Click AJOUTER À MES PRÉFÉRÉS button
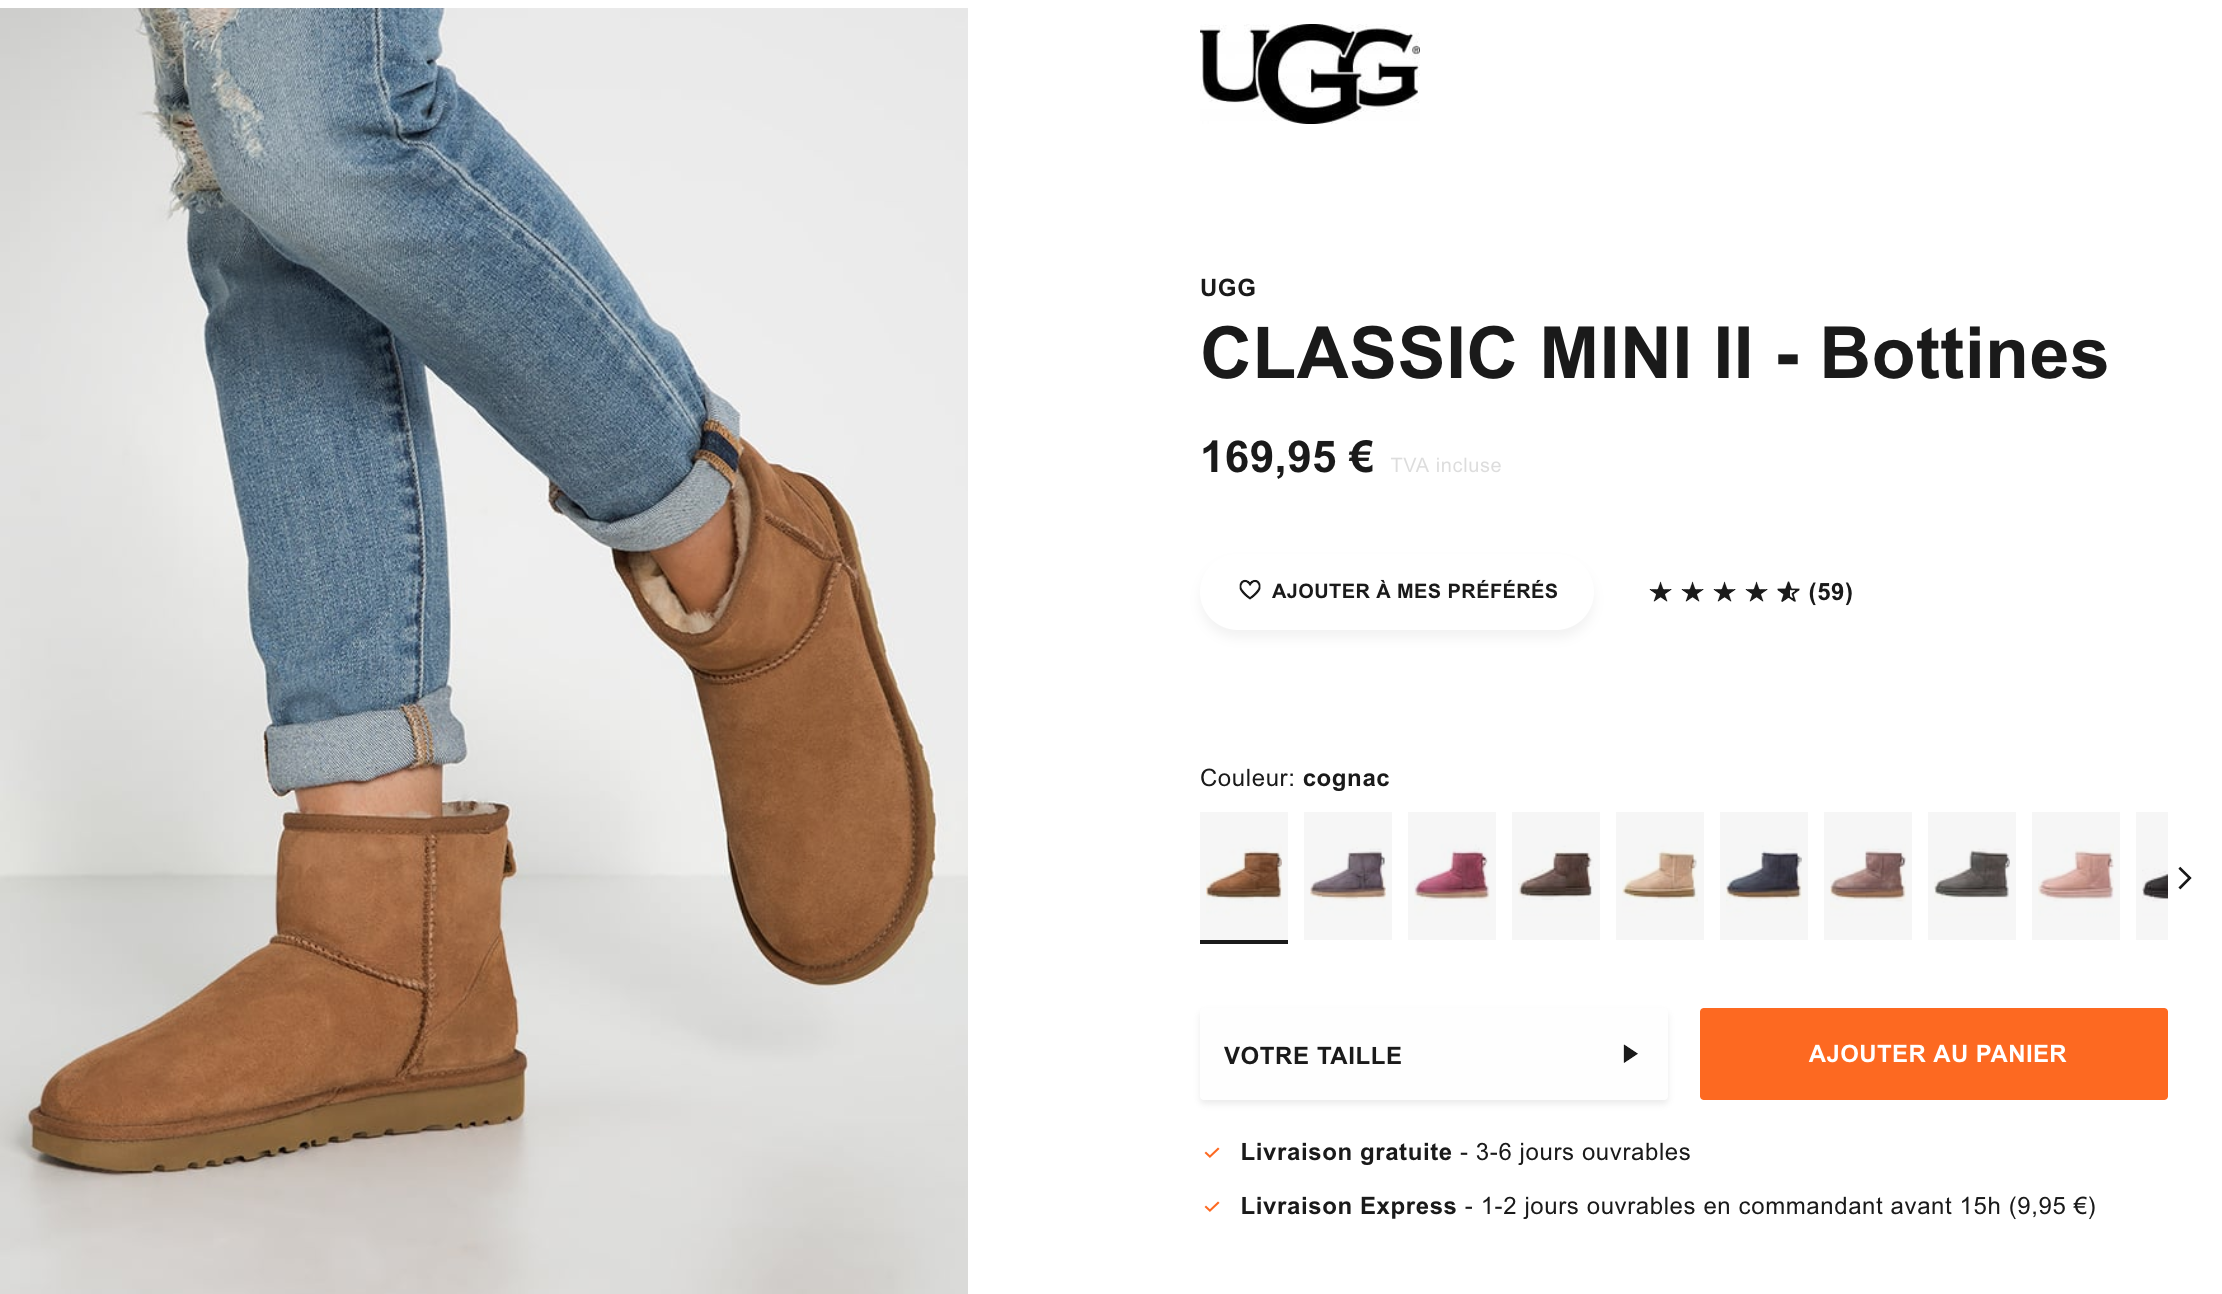This screenshot has width=2222, height=1294. tap(1396, 590)
